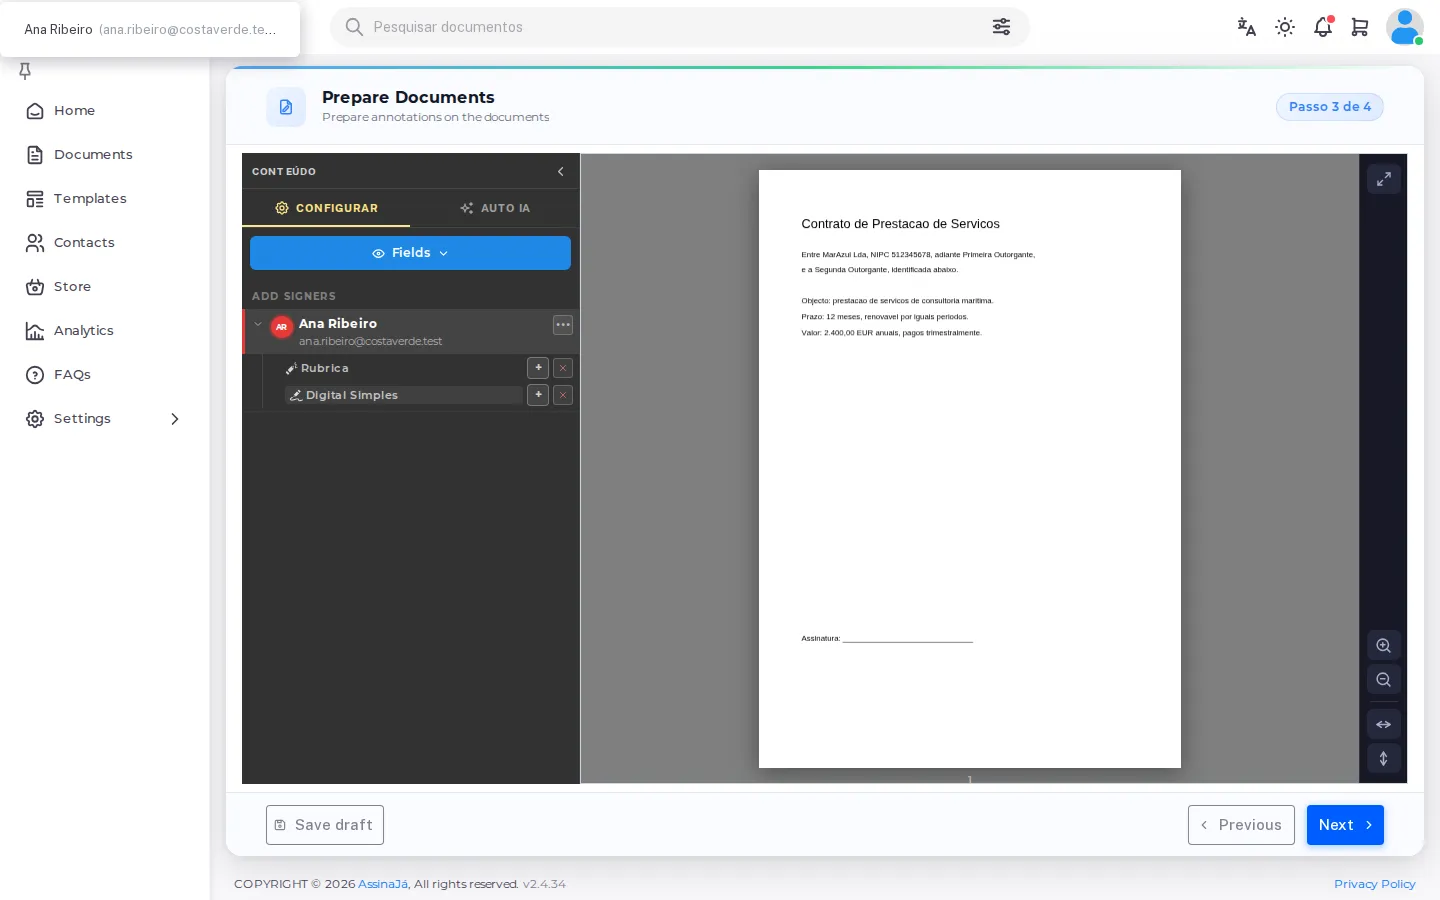Switch to the Configurar tab

click(326, 208)
